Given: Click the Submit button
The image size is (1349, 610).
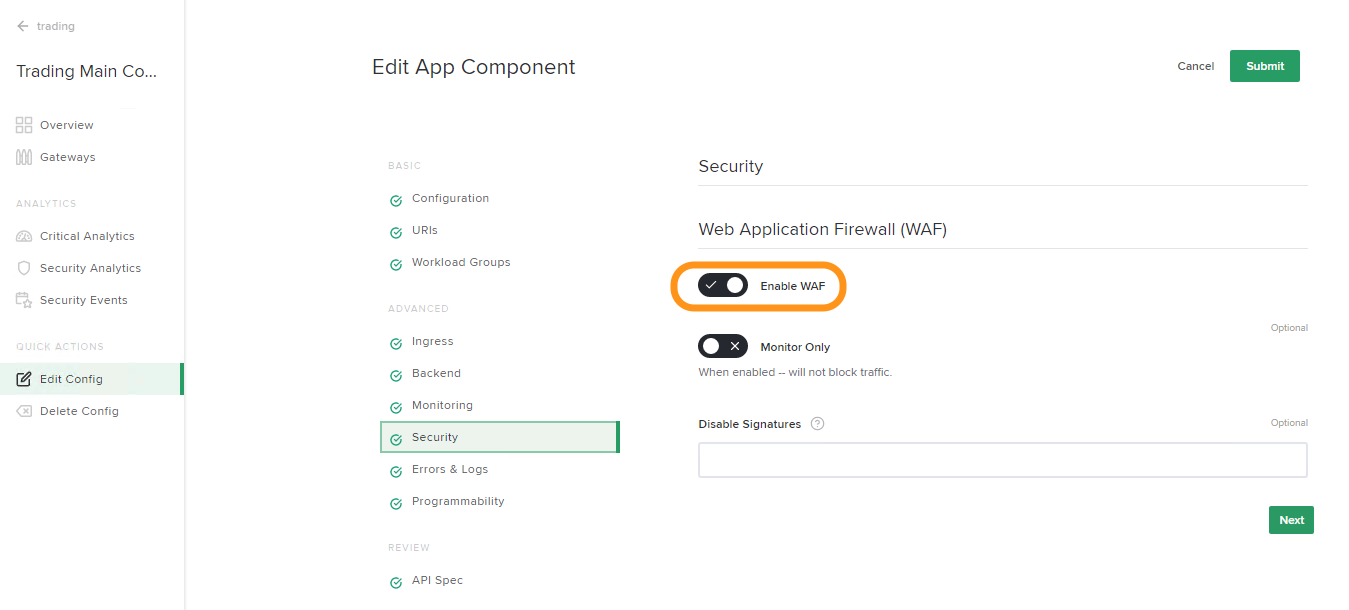Looking at the screenshot, I should (x=1265, y=66).
